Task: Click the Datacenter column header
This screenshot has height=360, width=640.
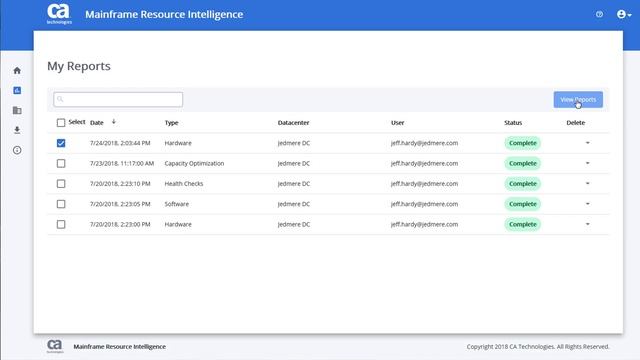Action: point(293,122)
